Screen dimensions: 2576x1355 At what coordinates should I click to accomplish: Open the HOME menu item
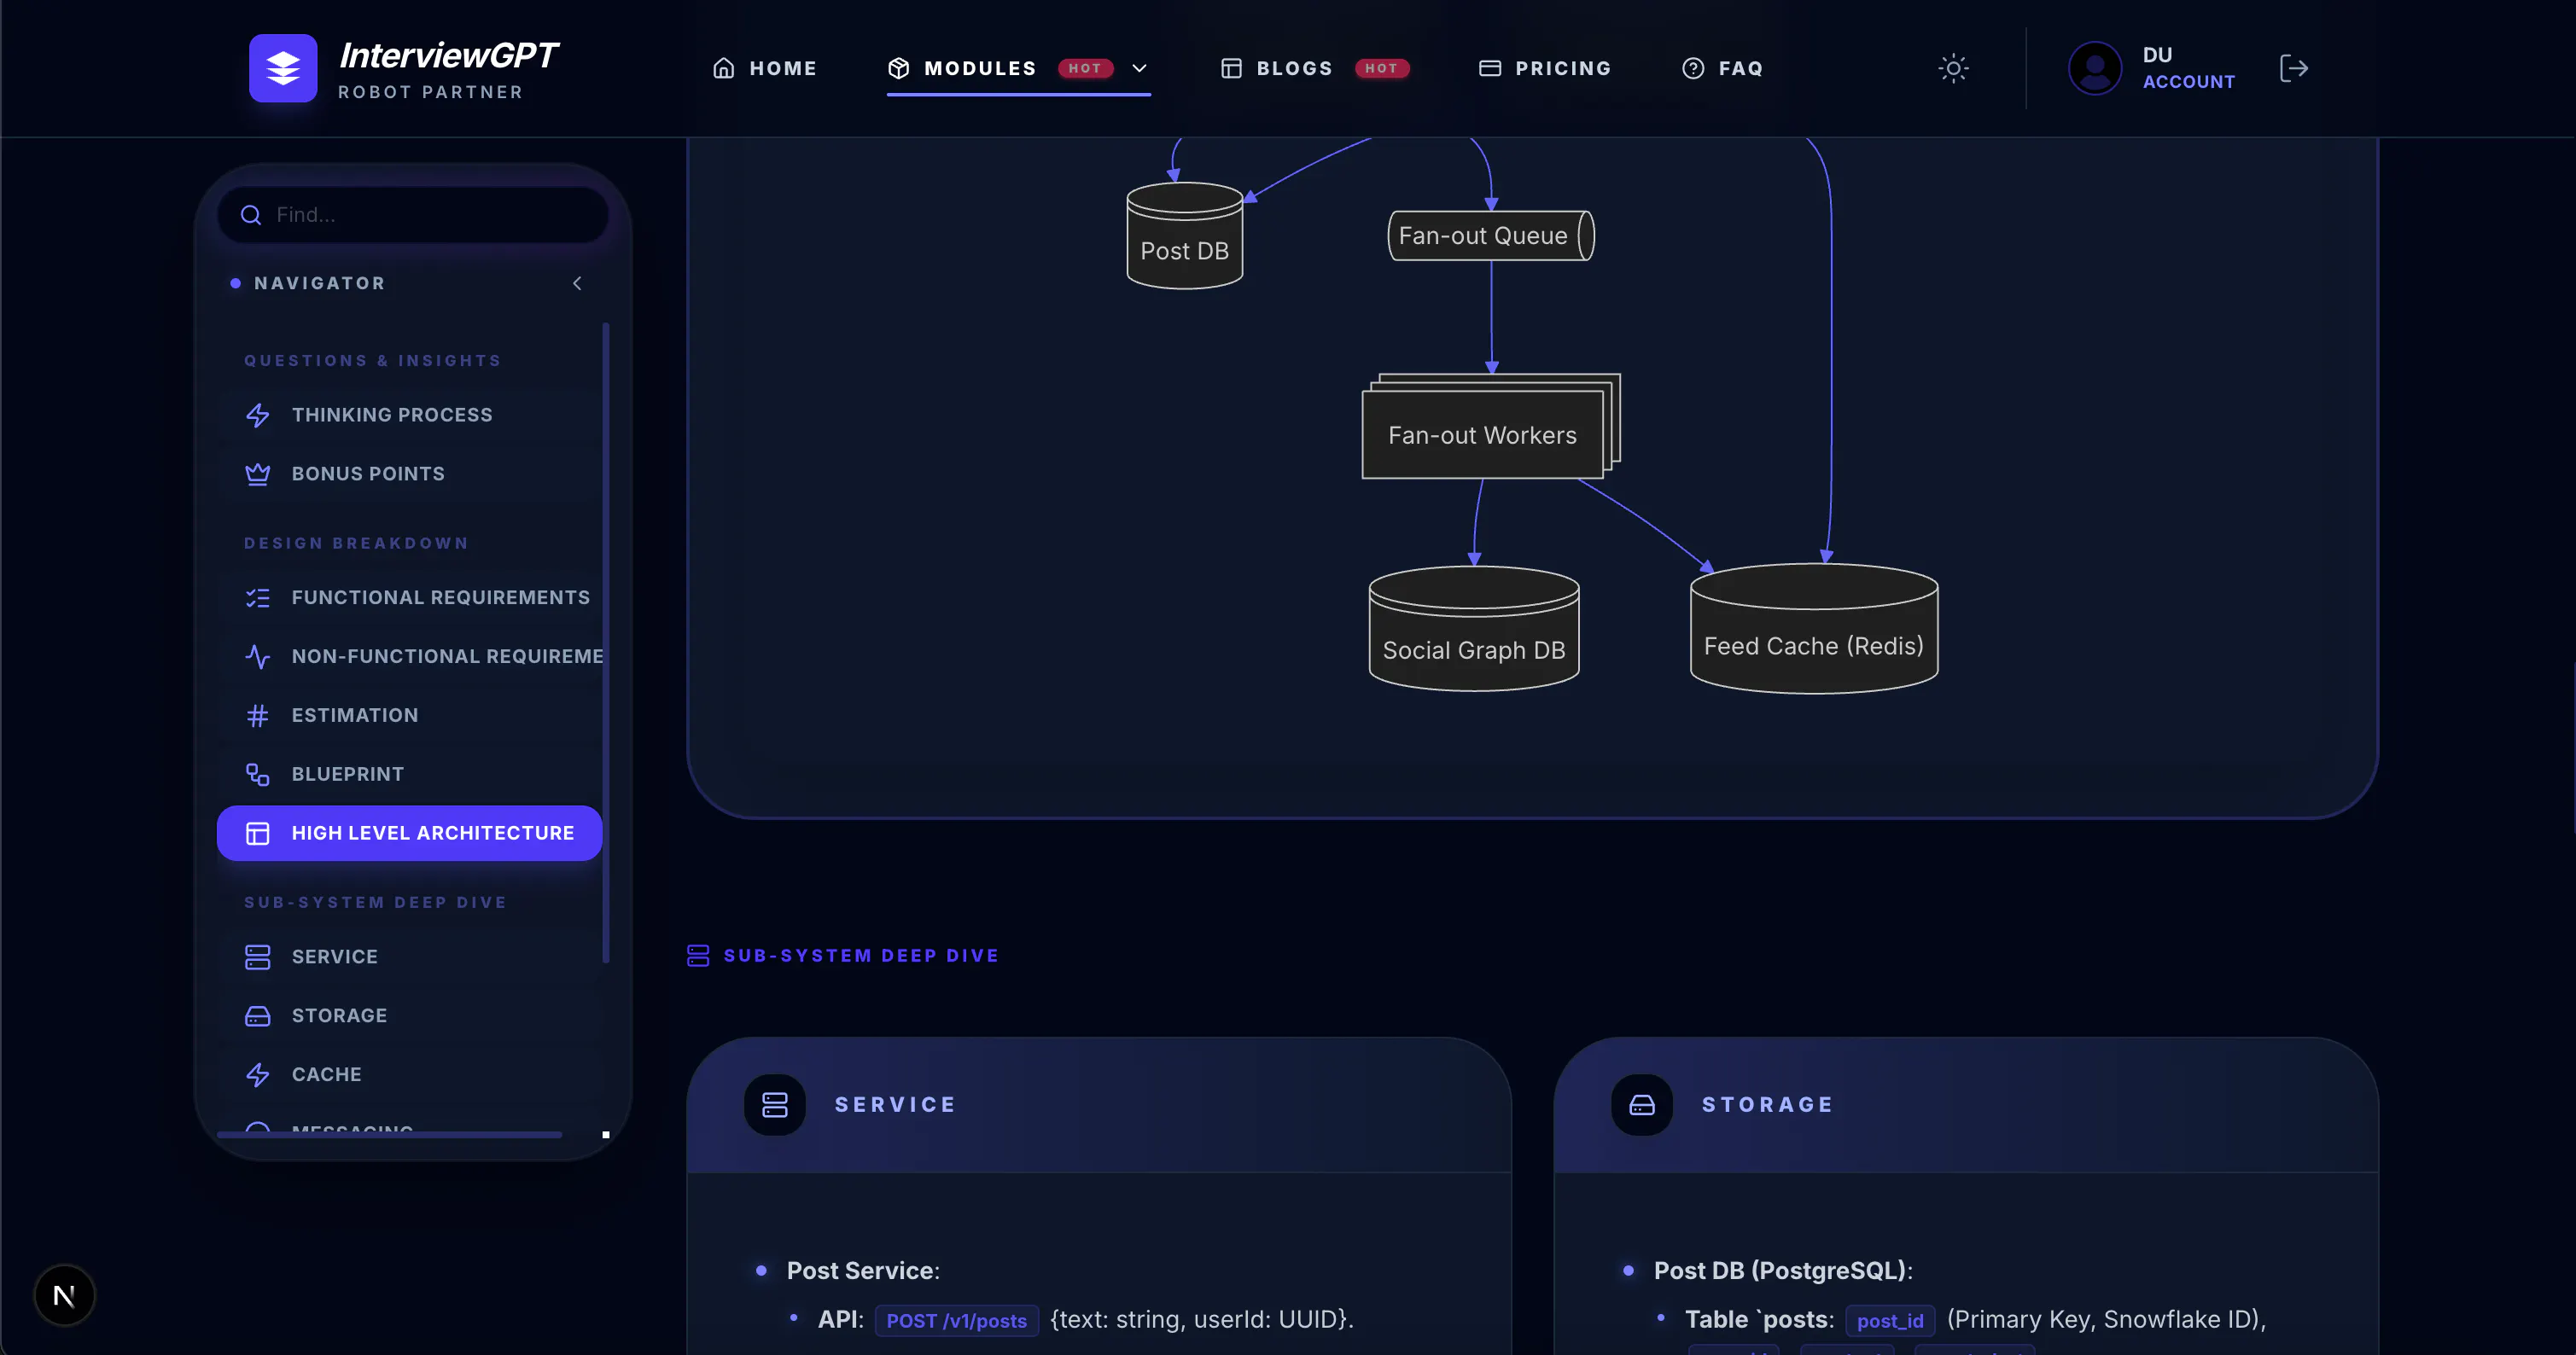[765, 68]
